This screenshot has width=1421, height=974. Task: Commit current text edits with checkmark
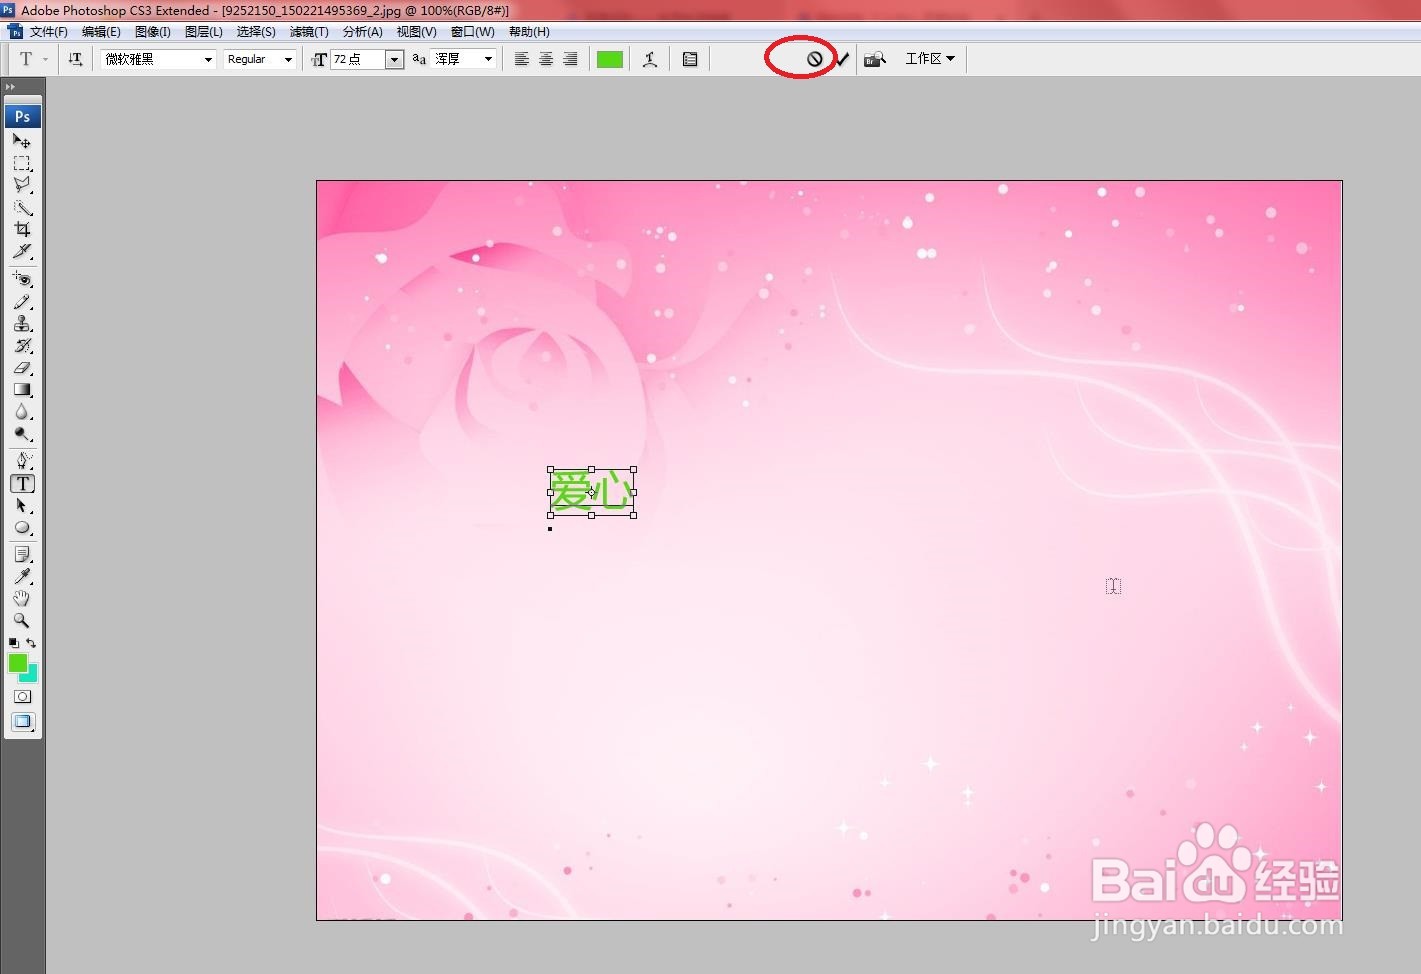(842, 59)
